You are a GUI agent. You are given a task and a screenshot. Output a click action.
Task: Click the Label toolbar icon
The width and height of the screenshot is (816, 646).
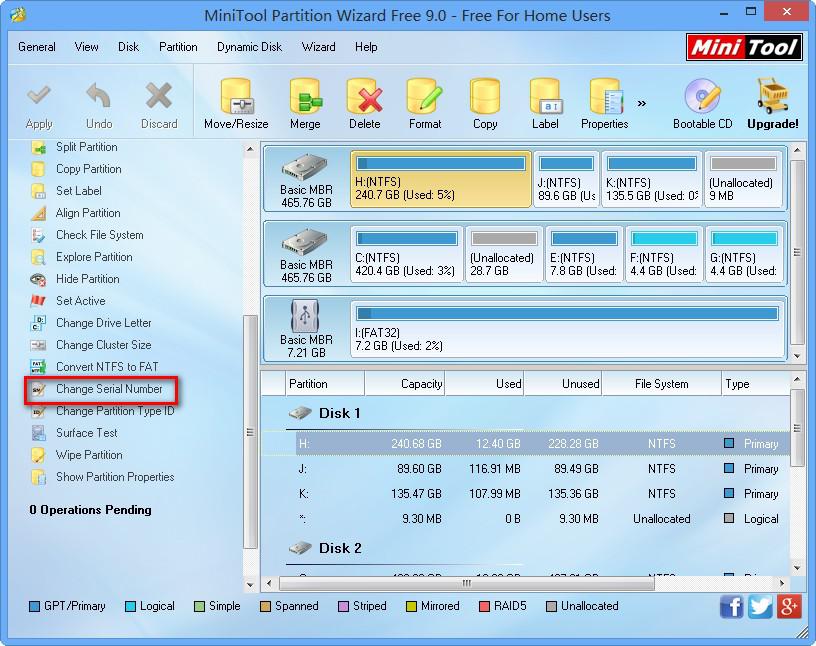pyautogui.click(x=545, y=100)
